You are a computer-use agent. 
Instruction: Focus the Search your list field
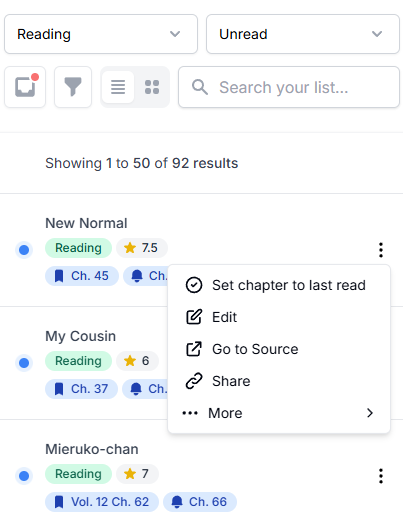pyautogui.click(x=289, y=87)
